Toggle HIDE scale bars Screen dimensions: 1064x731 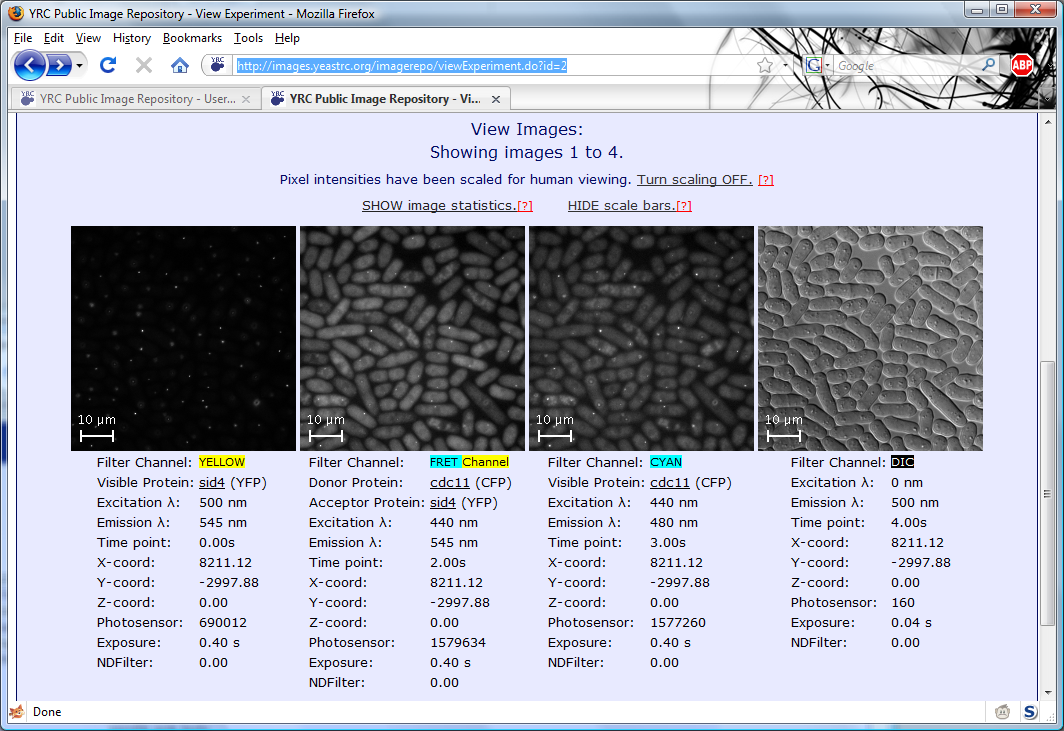click(x=621, y=205)
